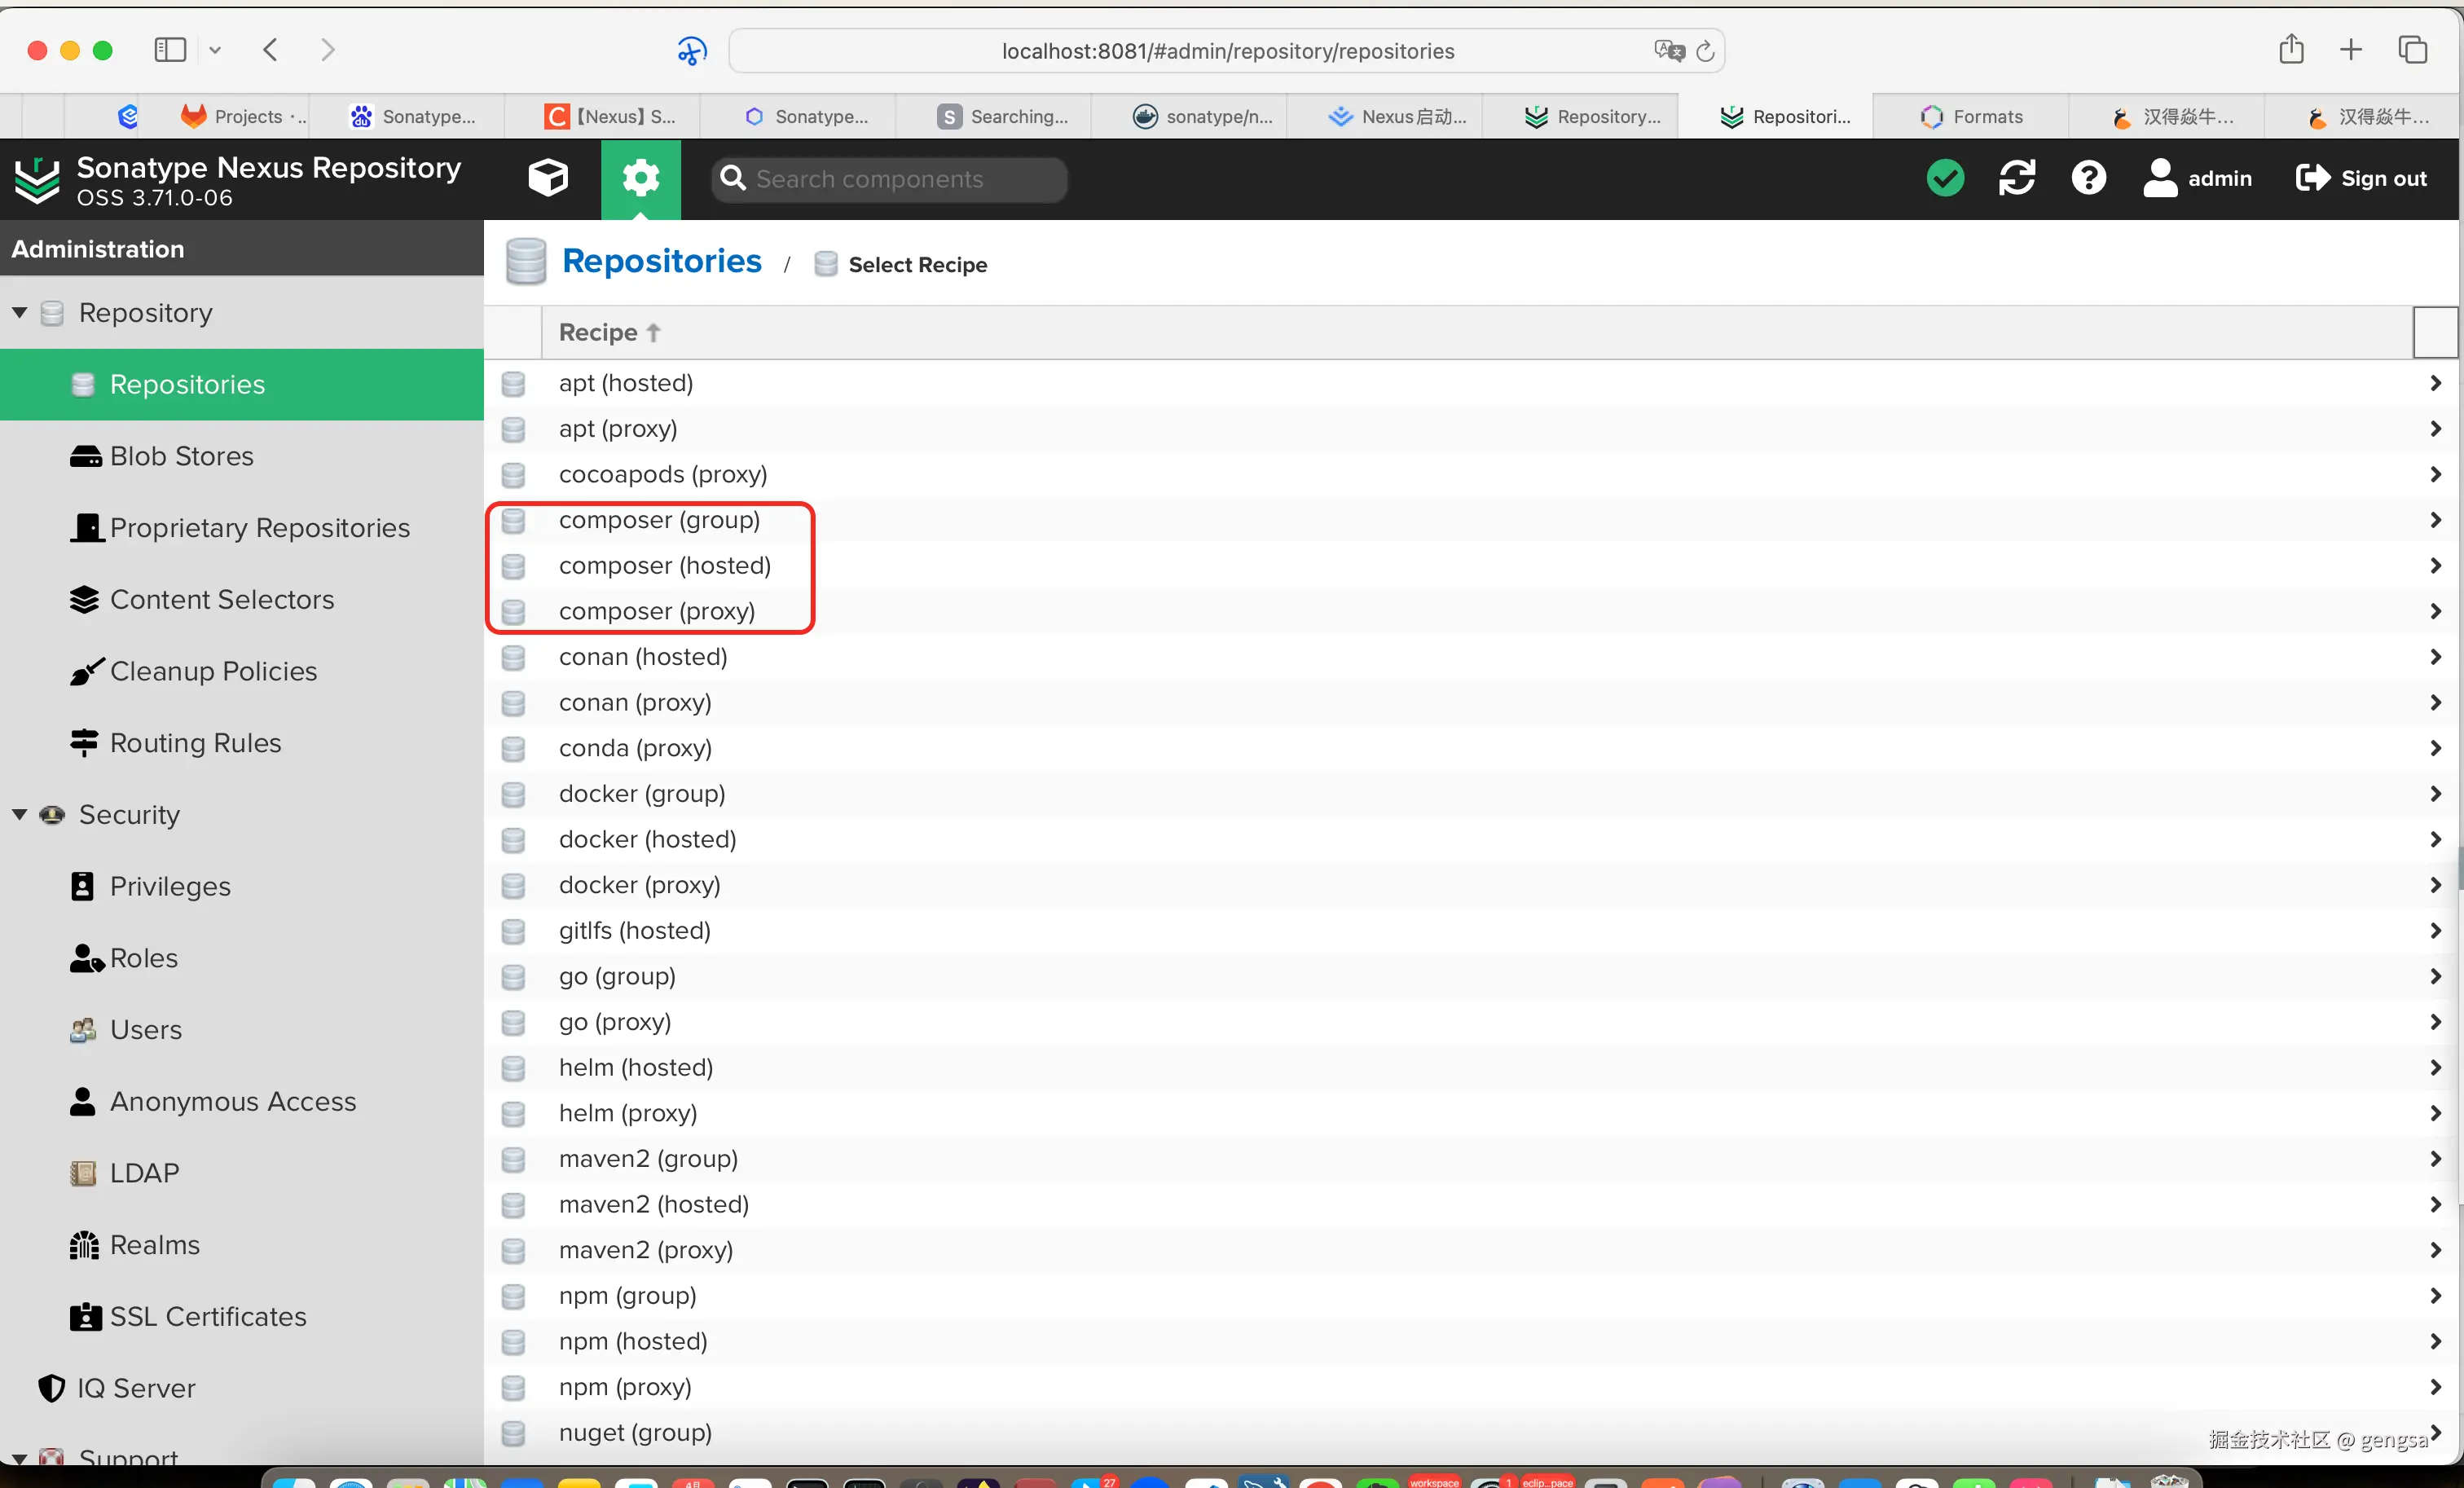Select the apt (proxy) recipe
2464x1488 pixels.
pyautogui.click(x=1471, y=429)
